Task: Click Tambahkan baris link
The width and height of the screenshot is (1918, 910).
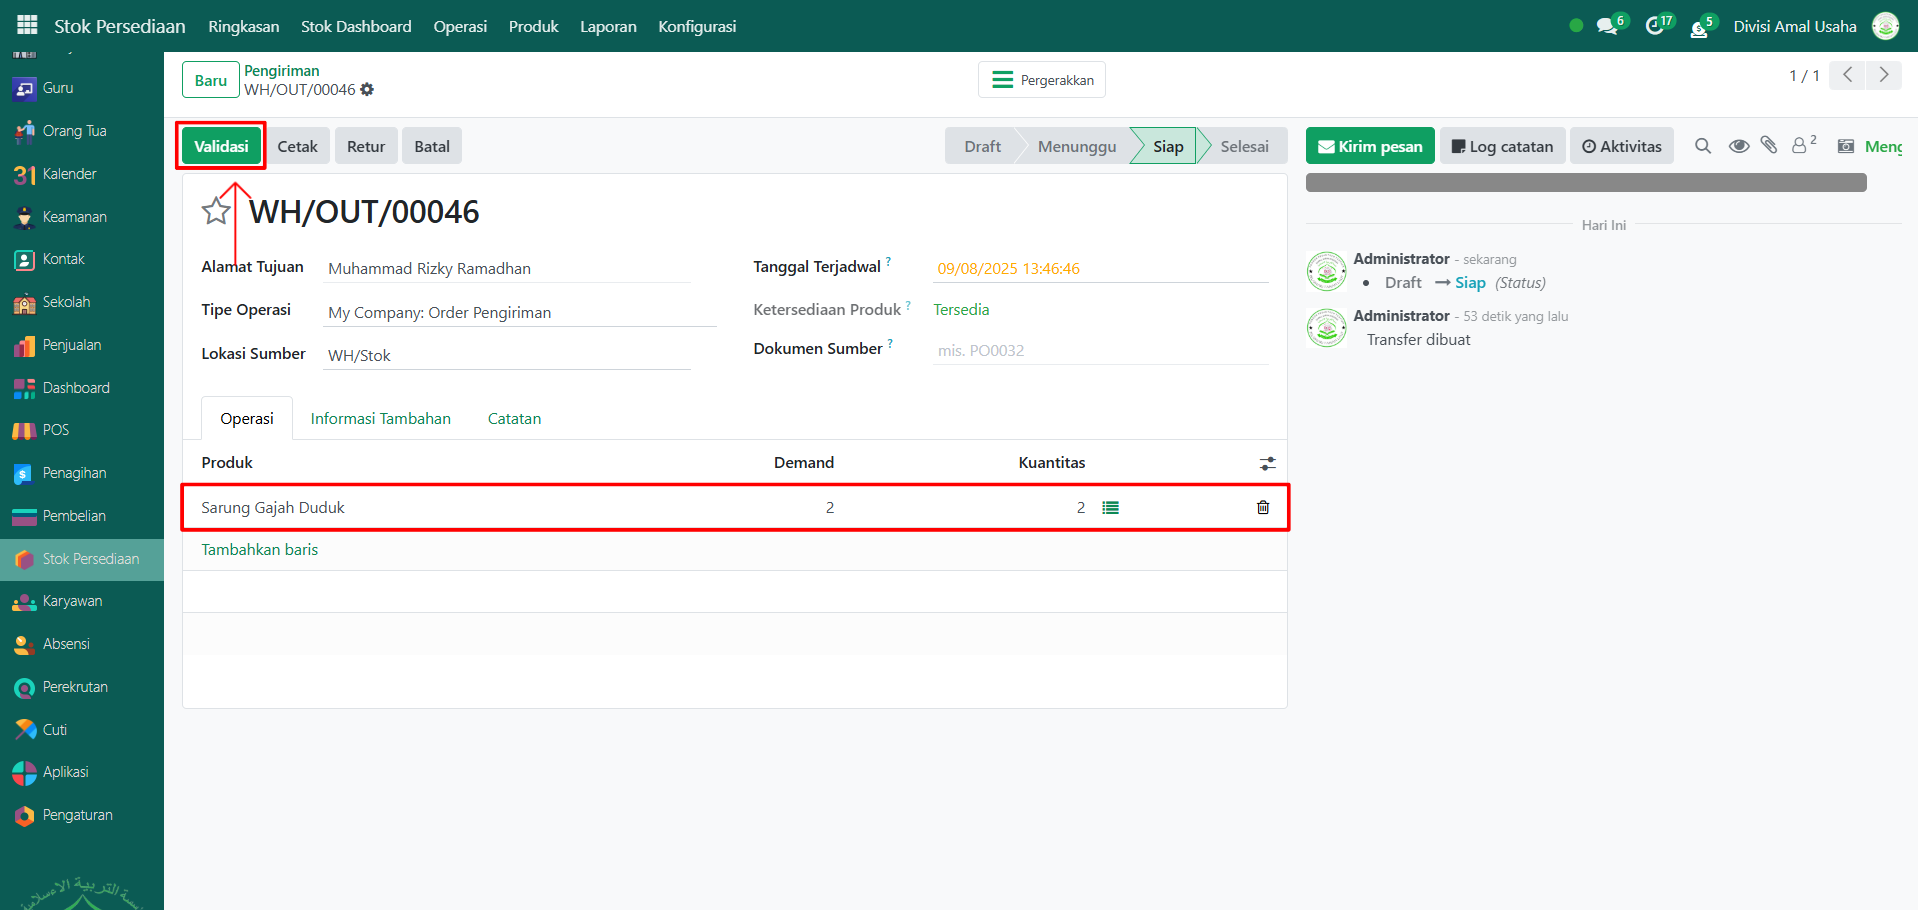Action: (260, 549)
